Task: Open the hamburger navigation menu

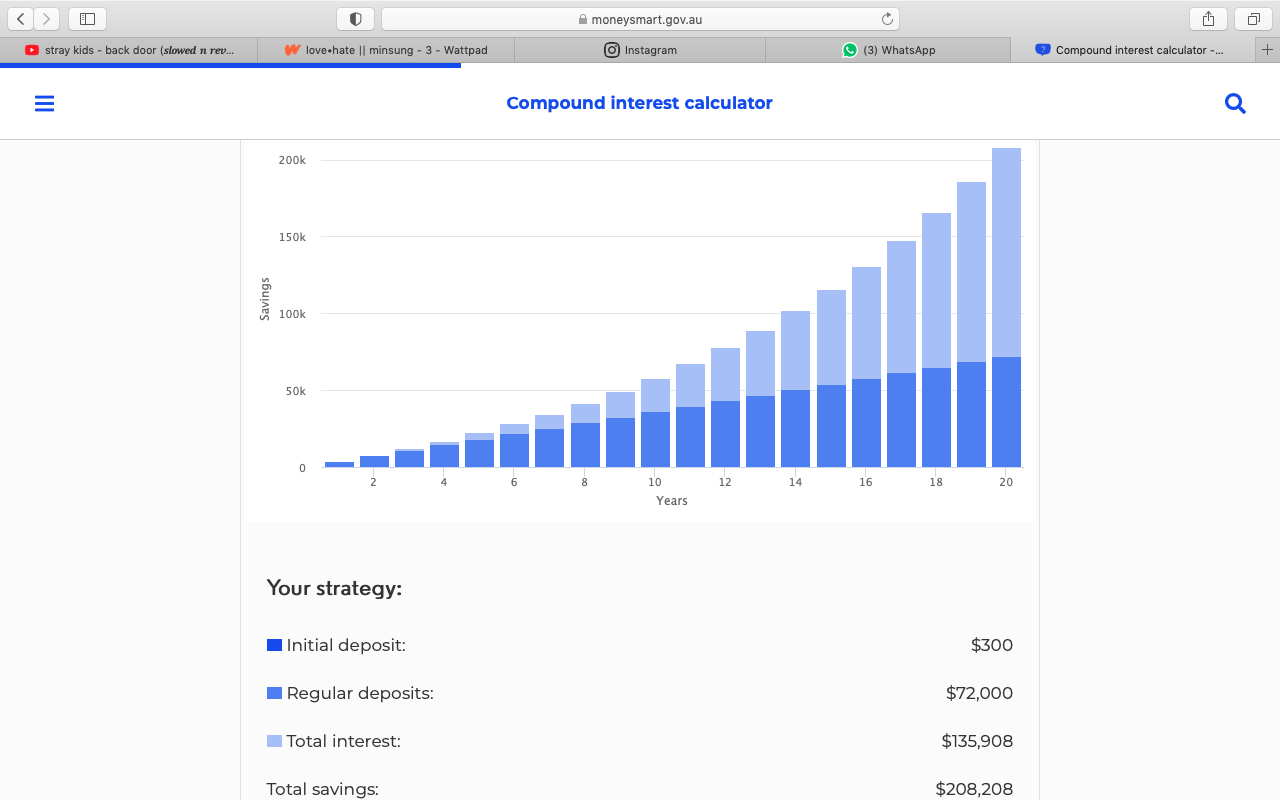Action: coord(44,103)
